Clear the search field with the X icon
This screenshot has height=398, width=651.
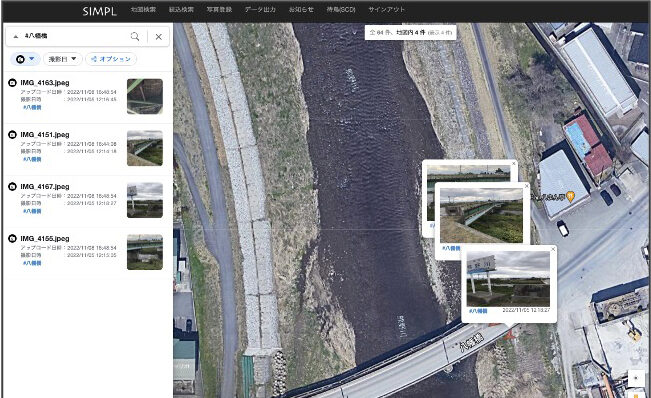(159, 37)
